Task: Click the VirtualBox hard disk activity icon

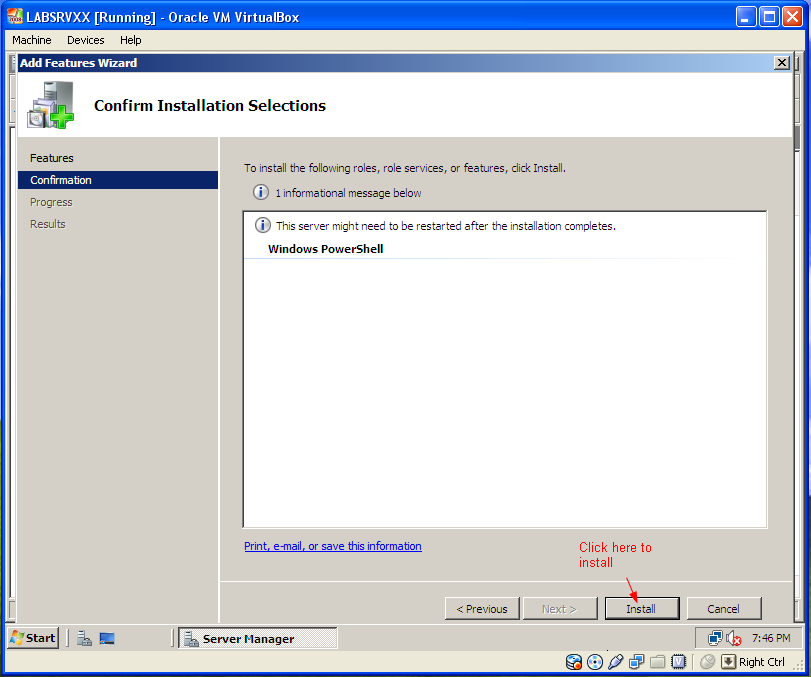Action: pos(574,662)
